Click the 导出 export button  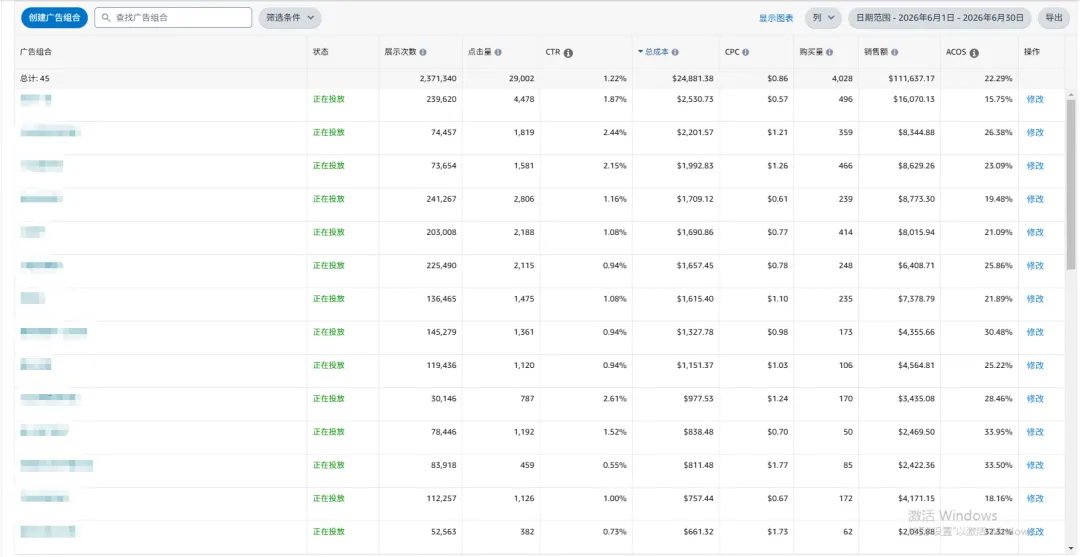[1054, 18]
